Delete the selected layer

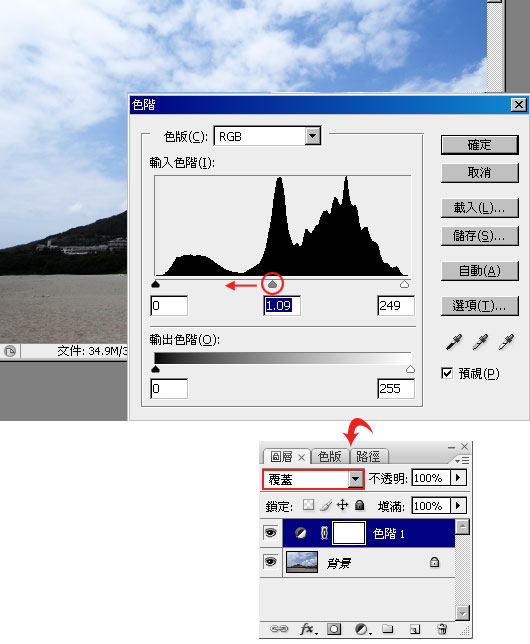point(442,629)
